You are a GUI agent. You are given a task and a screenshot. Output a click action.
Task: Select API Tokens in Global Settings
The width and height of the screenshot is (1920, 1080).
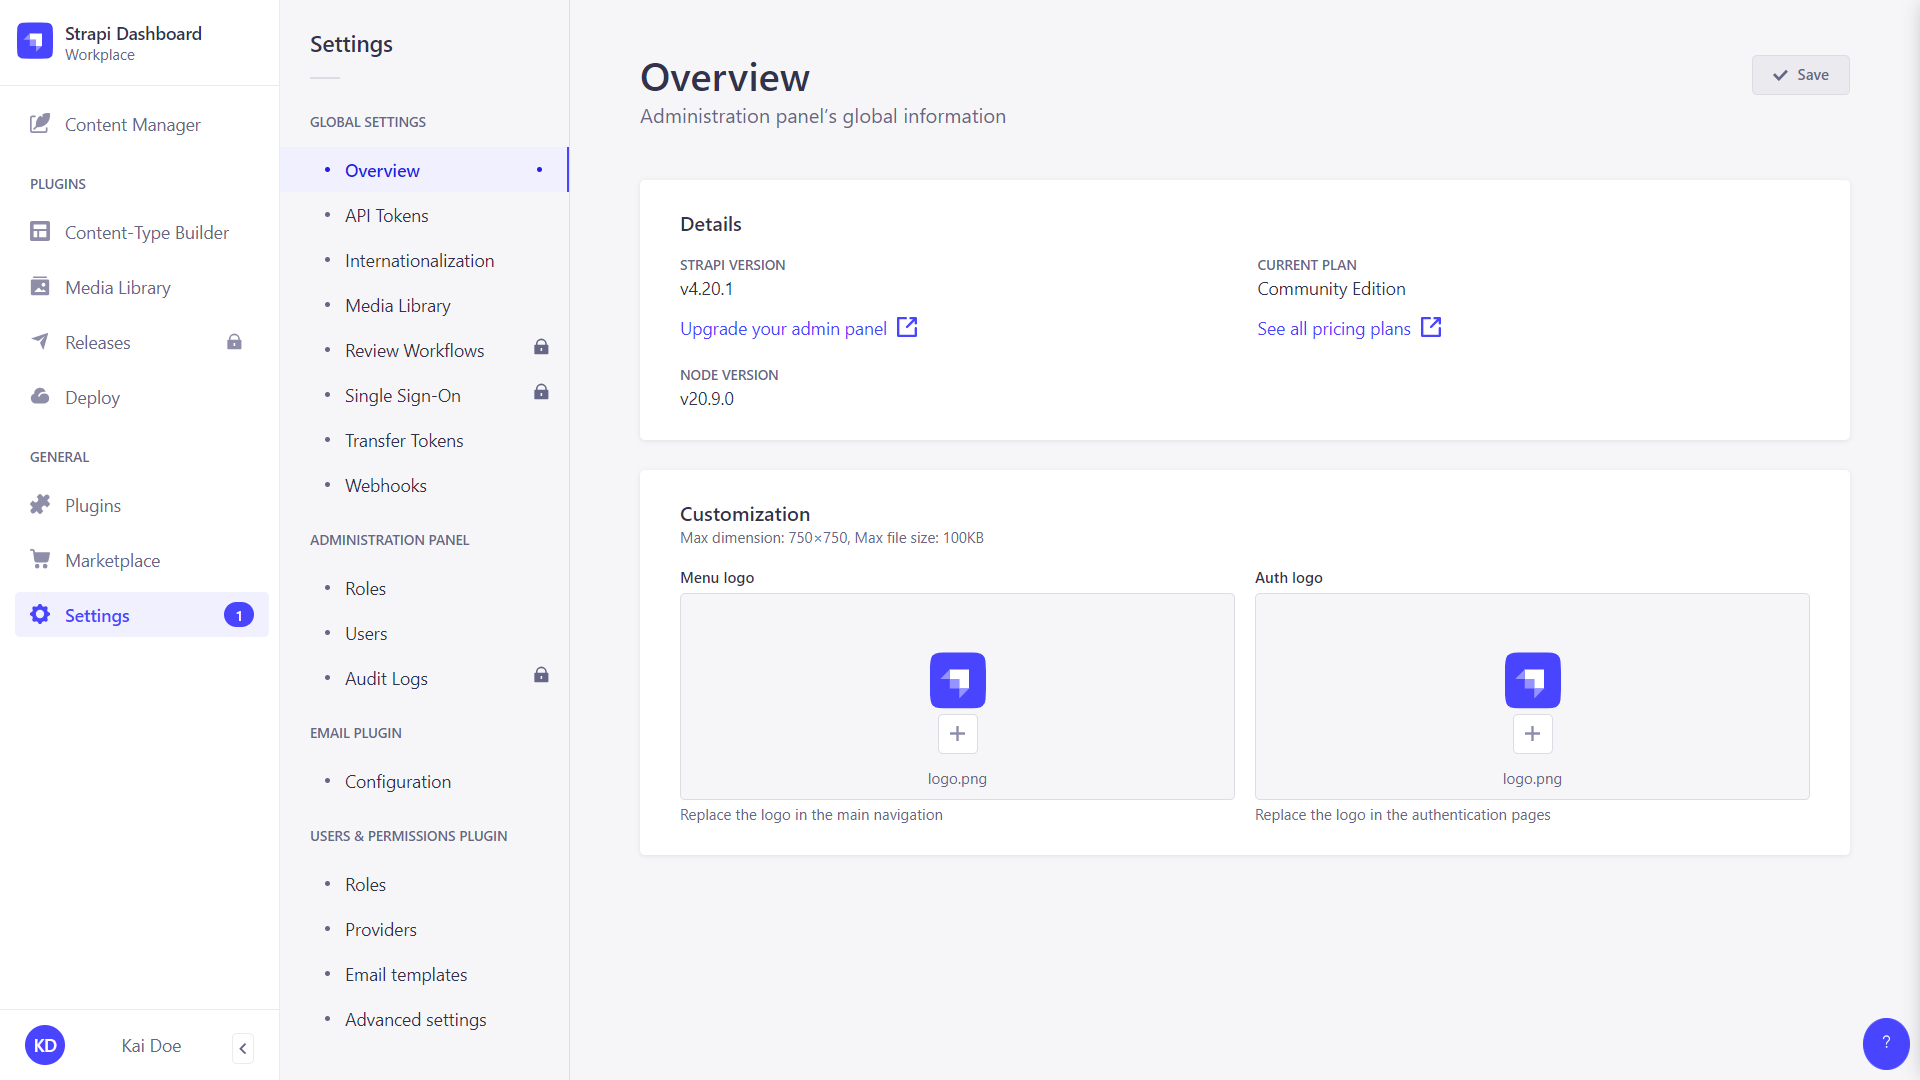click(386, 215)
